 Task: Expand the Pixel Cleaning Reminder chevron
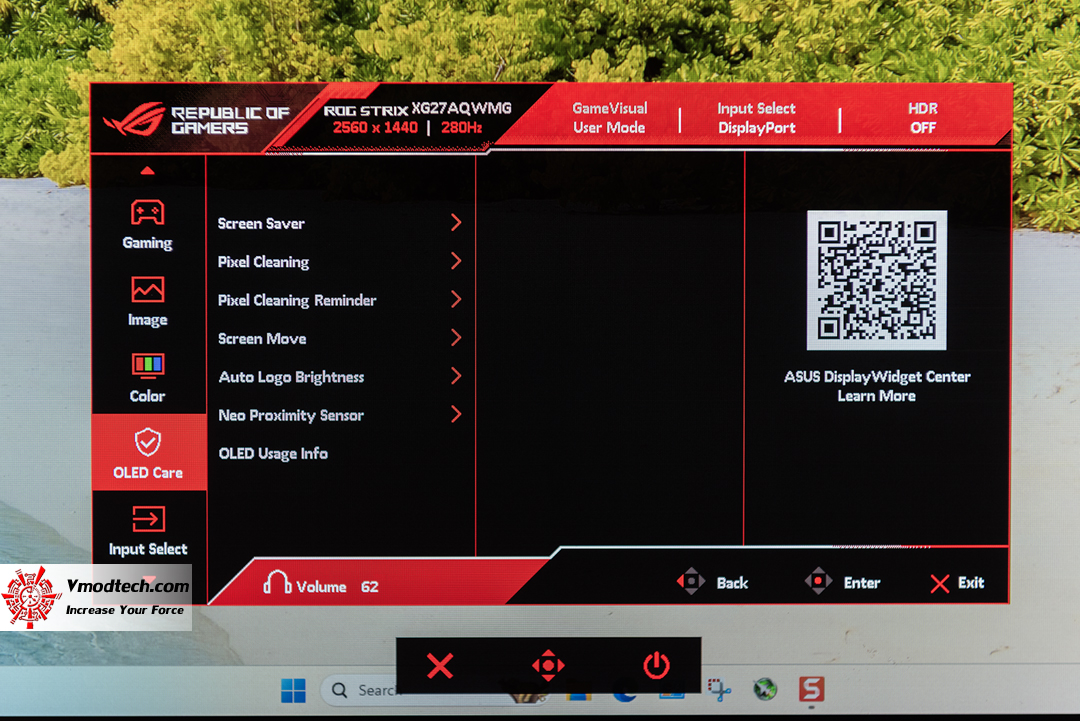[x=456, y=300]
